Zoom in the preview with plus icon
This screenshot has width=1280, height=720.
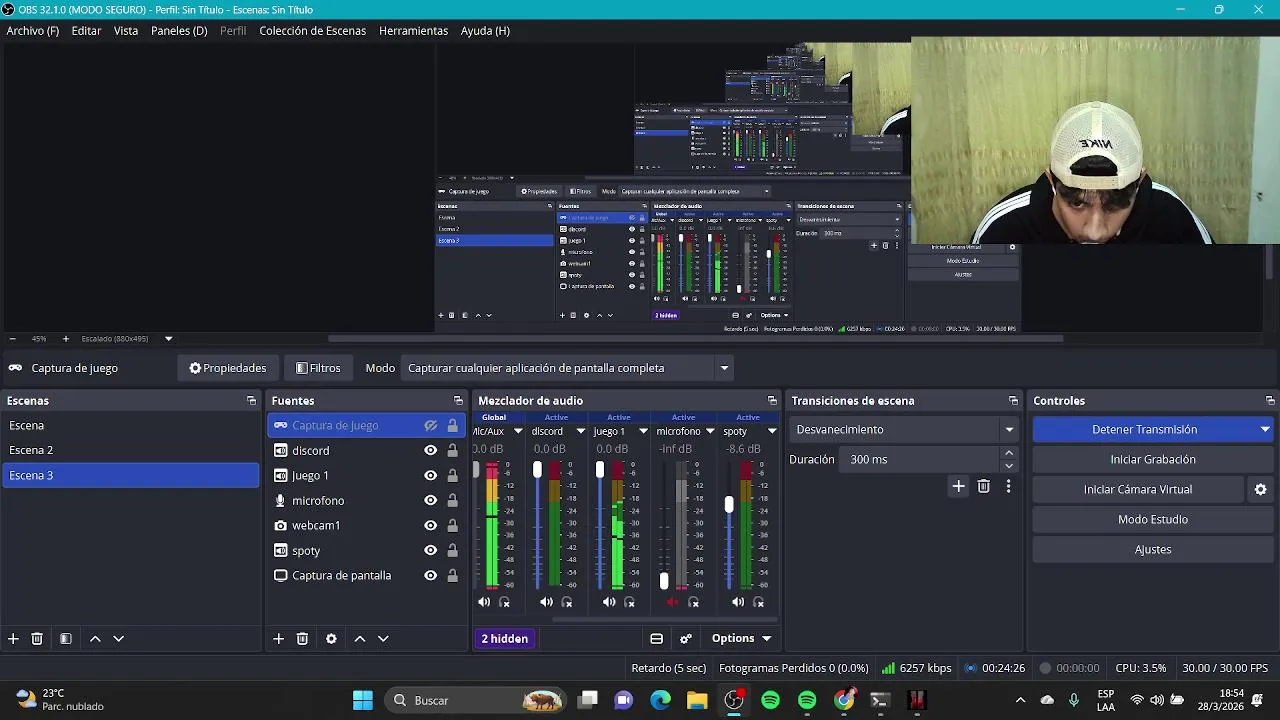tap(66, 339)
